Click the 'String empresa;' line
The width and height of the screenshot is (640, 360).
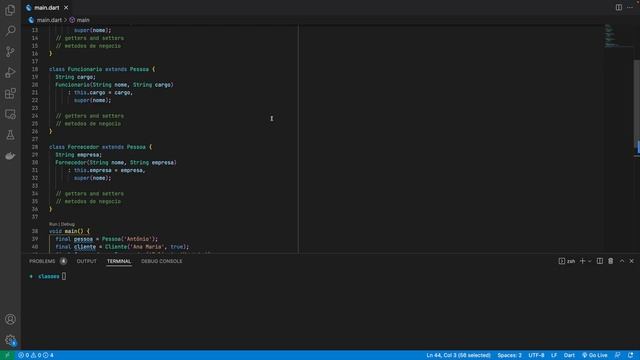pyautogui.click(x=78, y=155)
